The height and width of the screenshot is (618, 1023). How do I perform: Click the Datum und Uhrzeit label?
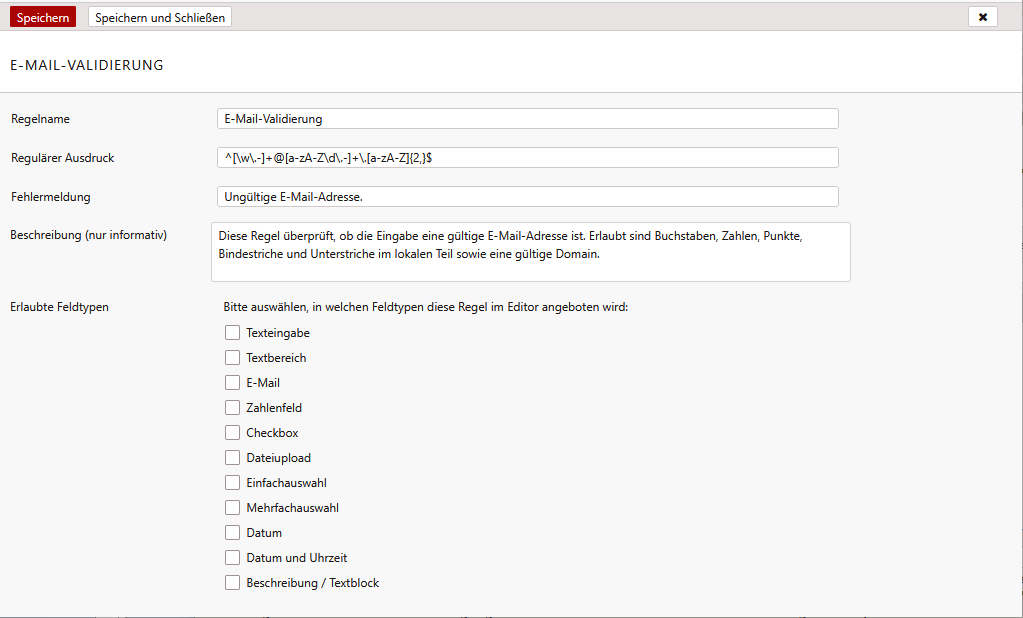297,558
